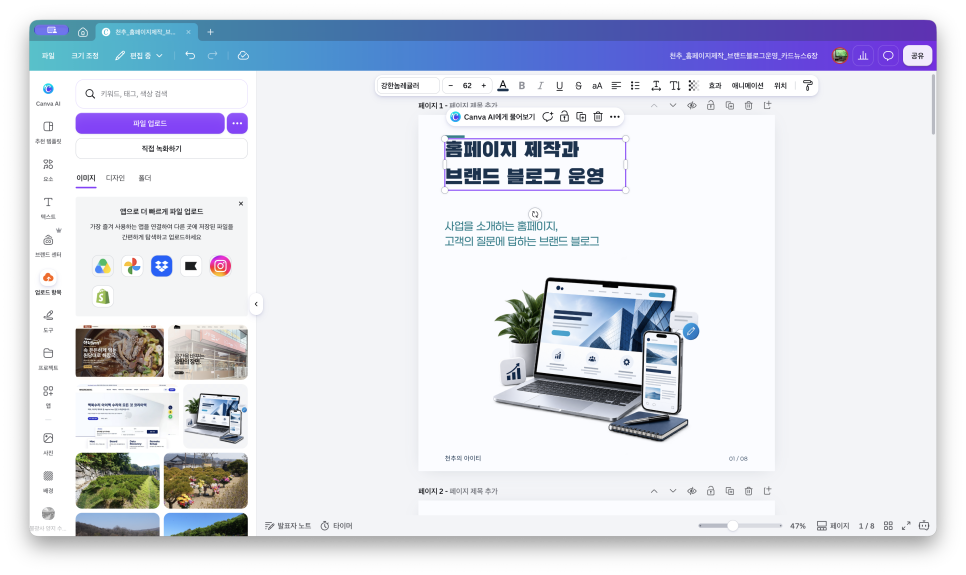The width and height of the screenshot is (966, 575).
Task: Open the analytics chart icon
Action: click(863, 55)
